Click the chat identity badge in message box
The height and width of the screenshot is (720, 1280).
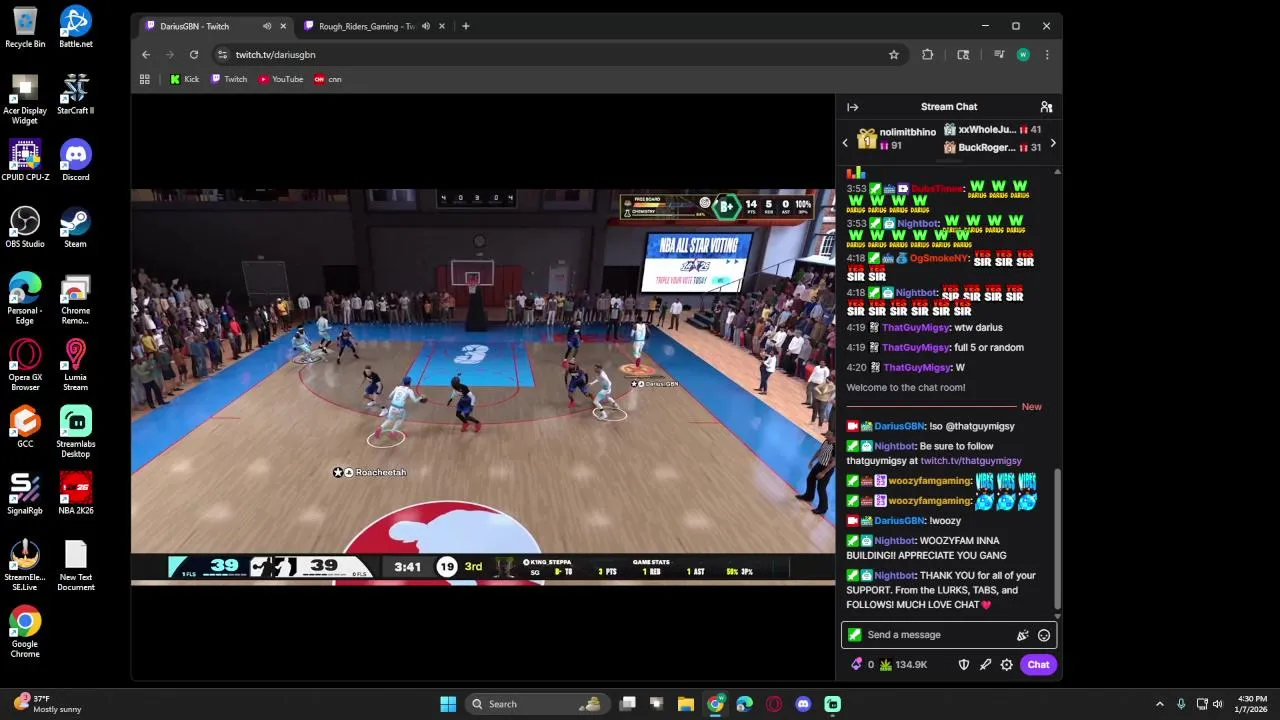[854, 635]
